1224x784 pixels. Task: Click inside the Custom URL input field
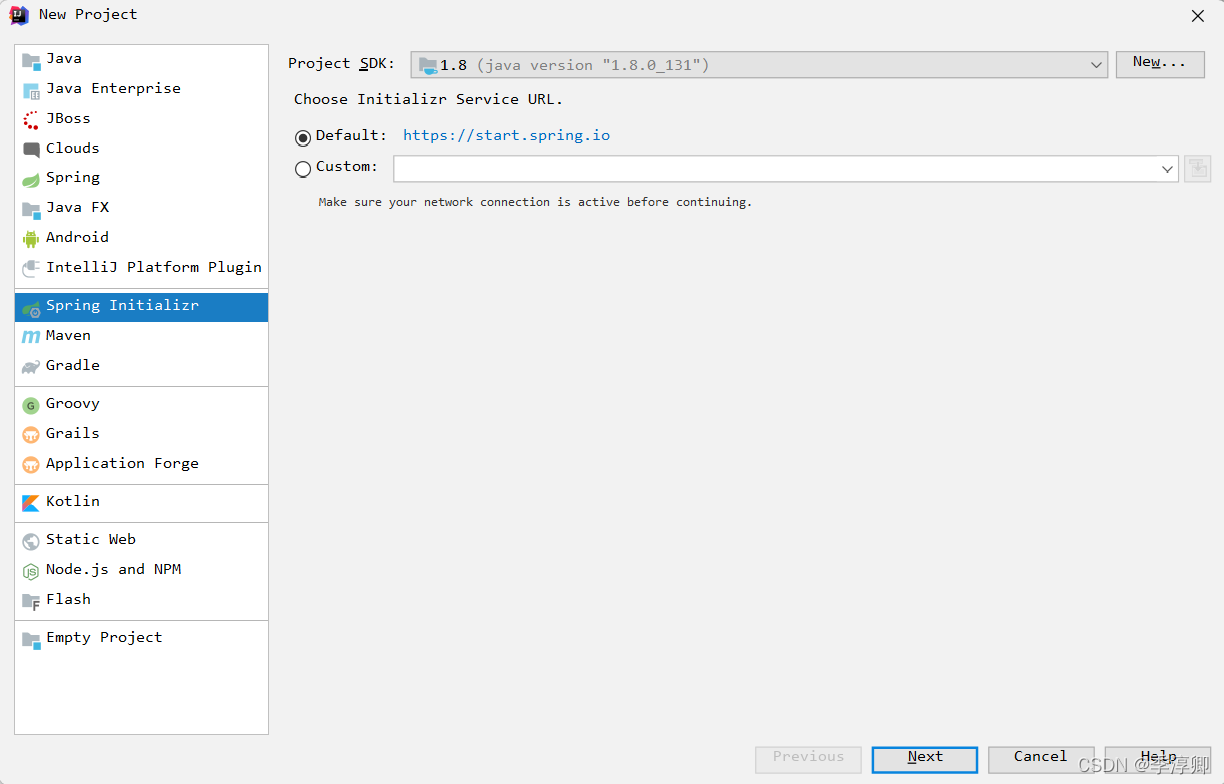click(x=775, y=169)
